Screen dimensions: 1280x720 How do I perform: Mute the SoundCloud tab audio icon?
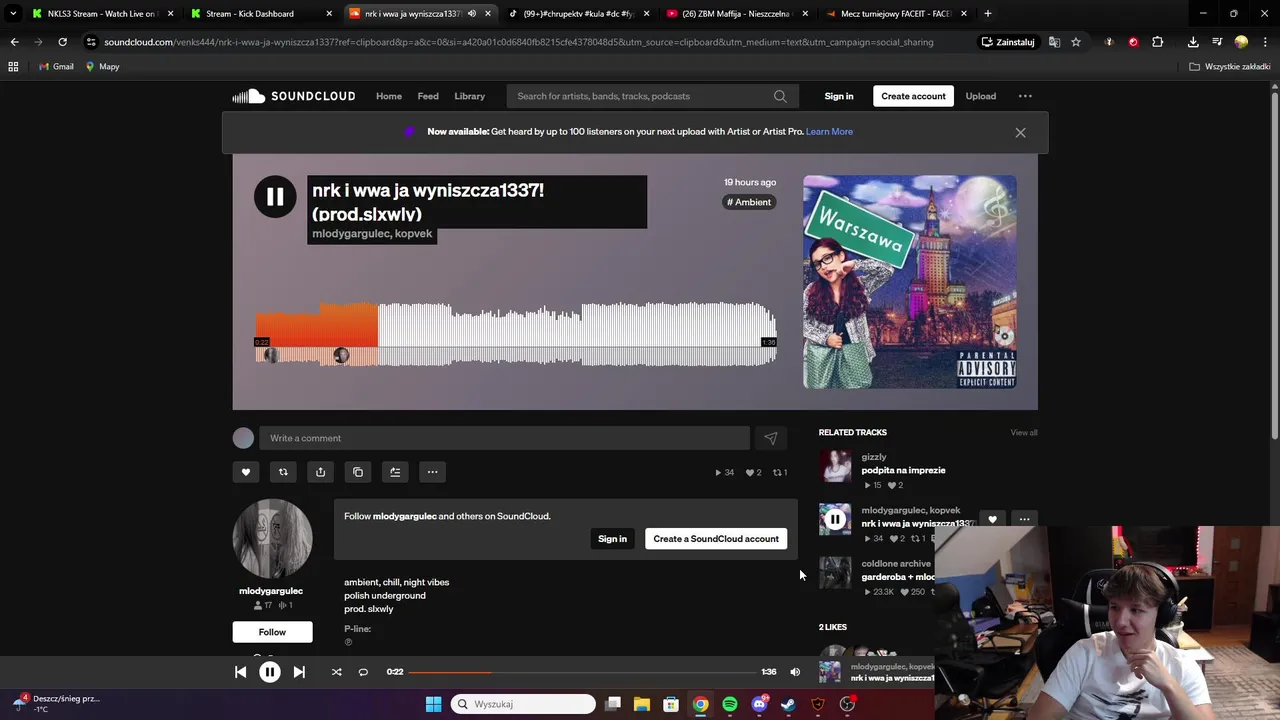tap(471, 14)
